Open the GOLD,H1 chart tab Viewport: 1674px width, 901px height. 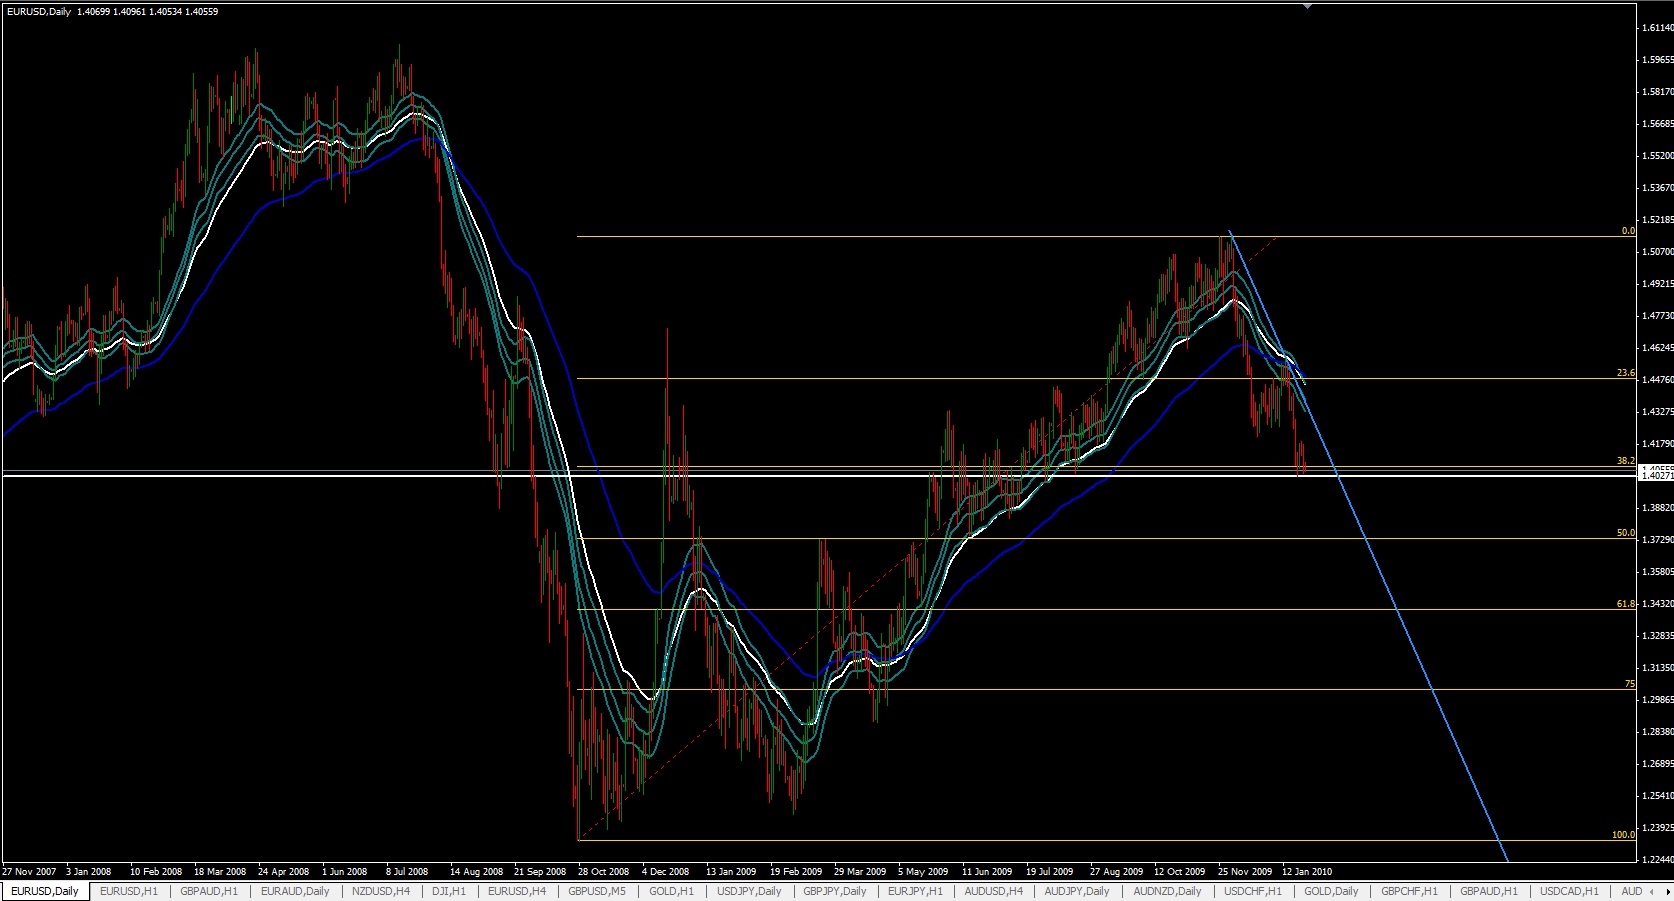coord(671,891)
